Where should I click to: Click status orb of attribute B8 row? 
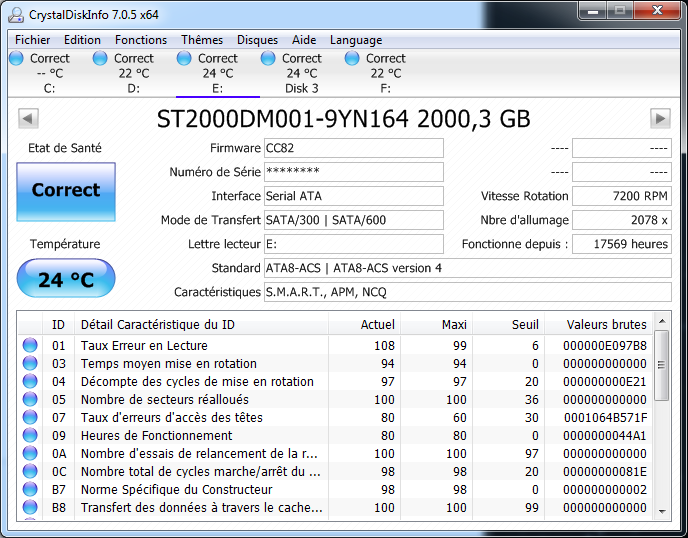coord(30,507)
